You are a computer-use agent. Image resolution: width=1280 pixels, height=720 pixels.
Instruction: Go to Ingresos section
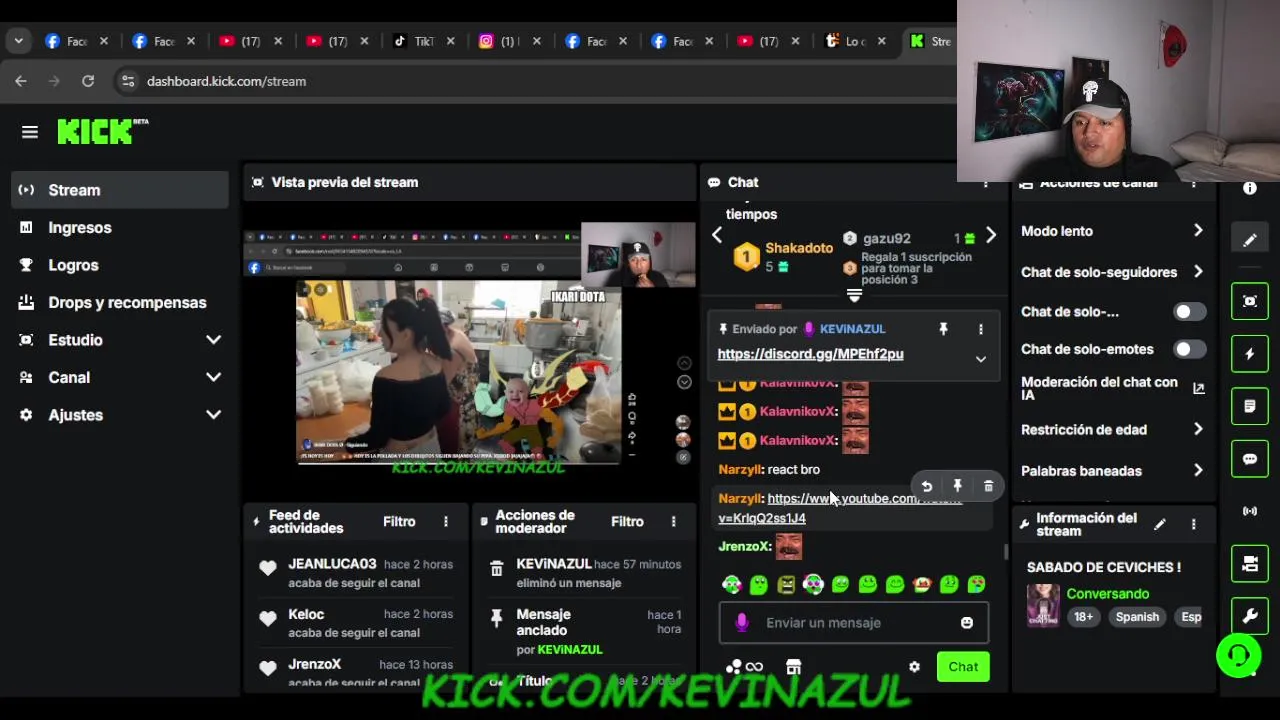tap(120, 228)
